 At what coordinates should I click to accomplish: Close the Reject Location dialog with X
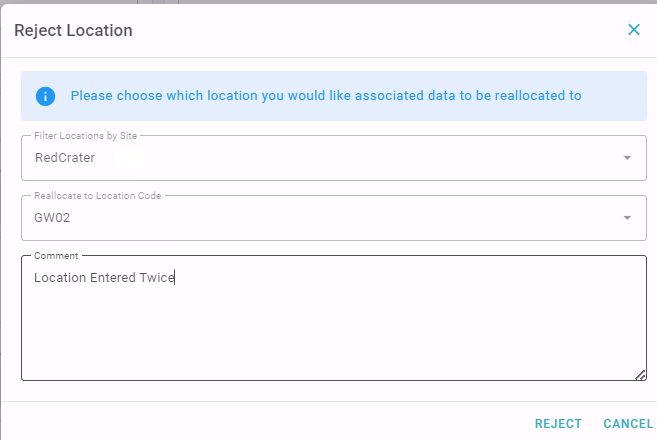(x=634, y=30)
